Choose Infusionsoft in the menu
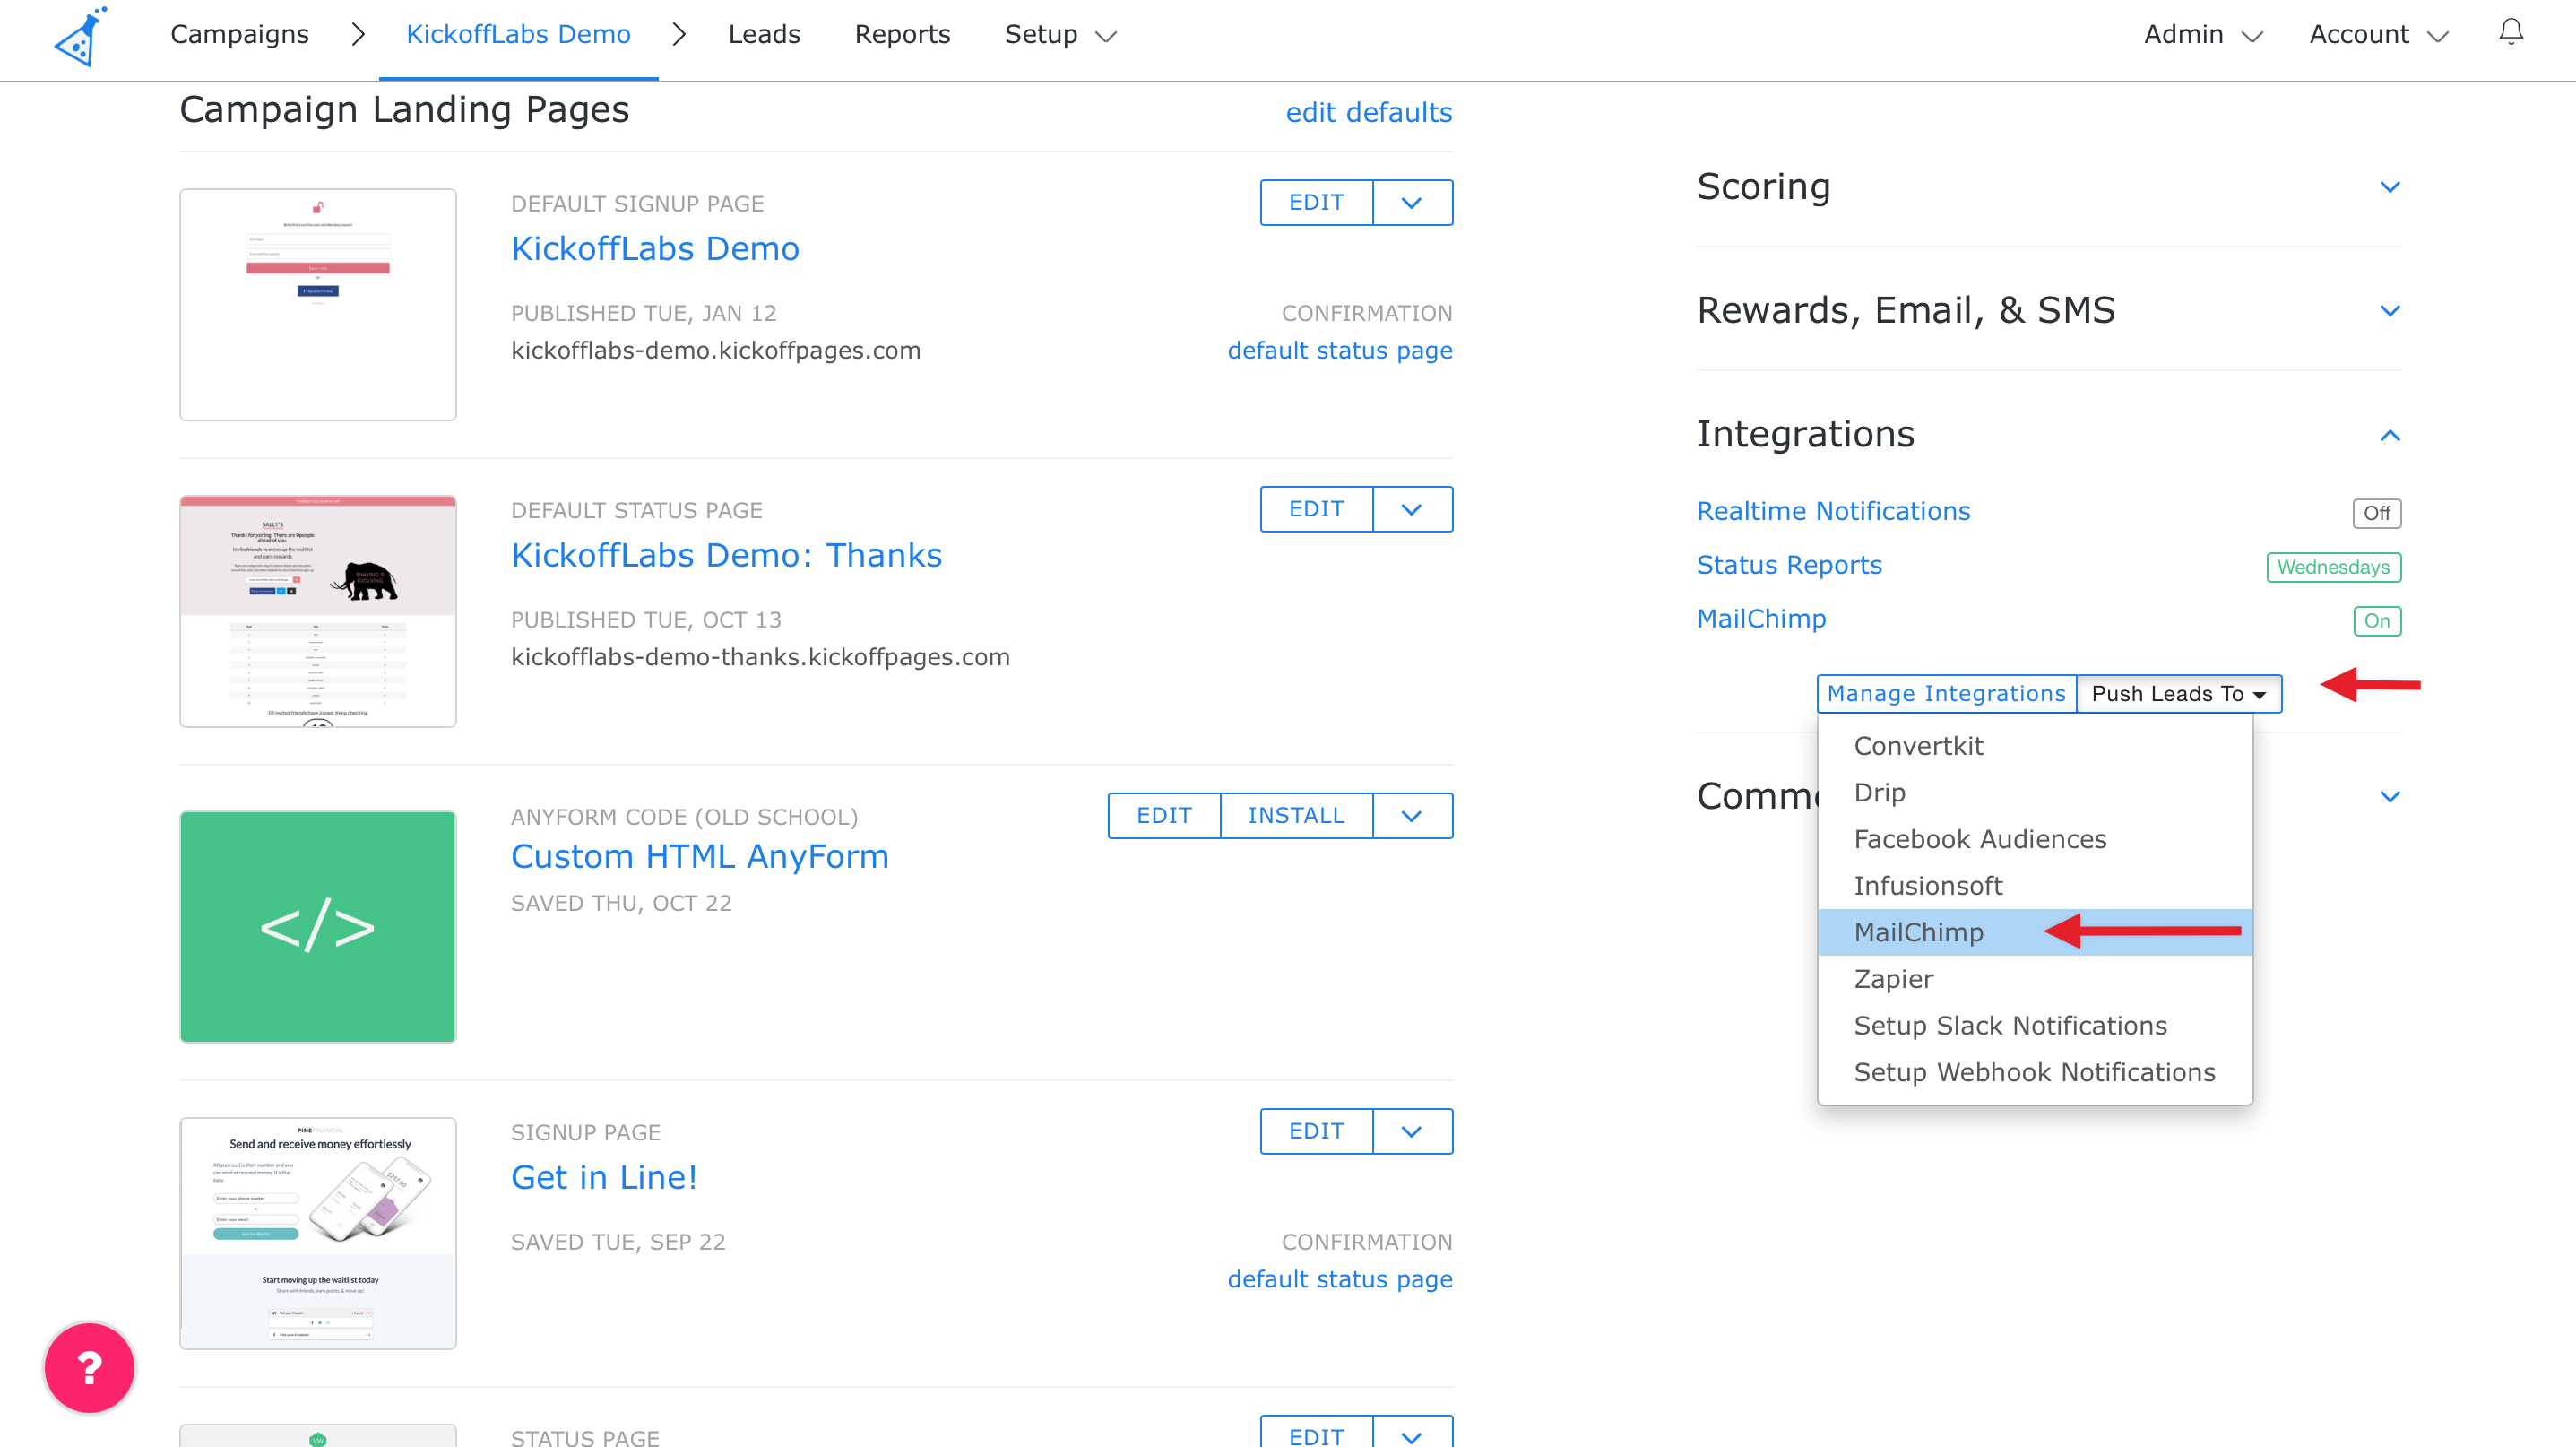Viewport: 2576px width, 1447px height. (2035, 886)
